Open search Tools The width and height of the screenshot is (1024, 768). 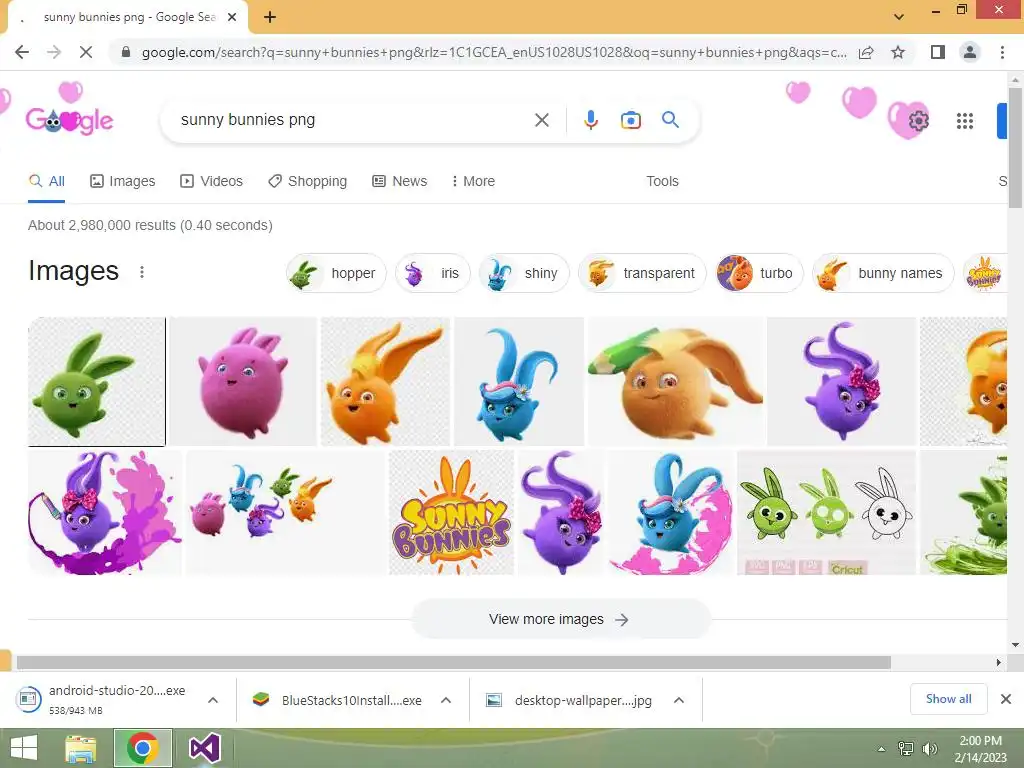pos(662,181)
